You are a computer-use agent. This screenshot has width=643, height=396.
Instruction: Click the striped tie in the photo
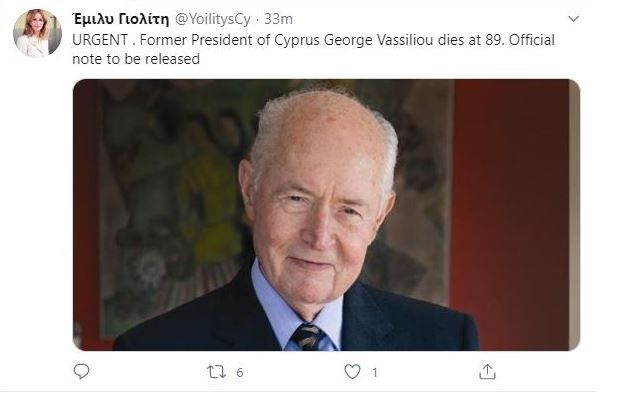(308, 337)
